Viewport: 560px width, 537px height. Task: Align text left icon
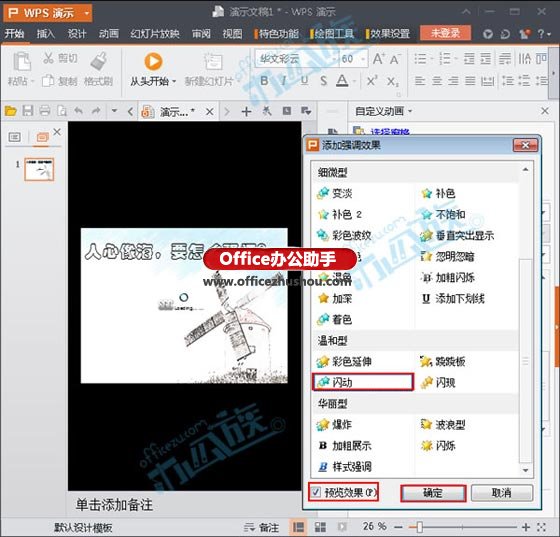(420, 81)
